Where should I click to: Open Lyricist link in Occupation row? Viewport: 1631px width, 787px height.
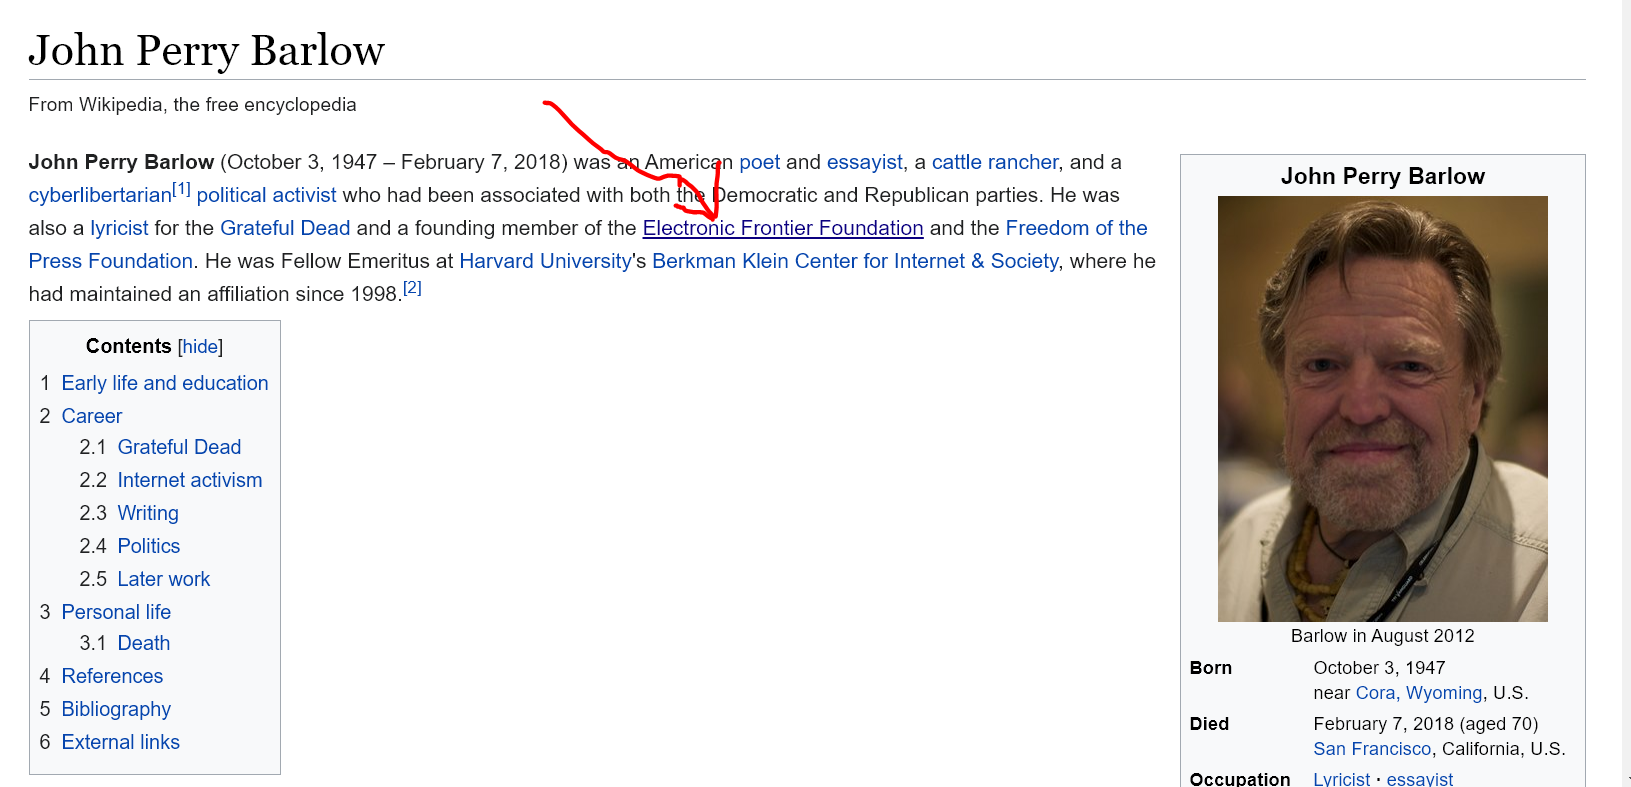click(1342, 779)
